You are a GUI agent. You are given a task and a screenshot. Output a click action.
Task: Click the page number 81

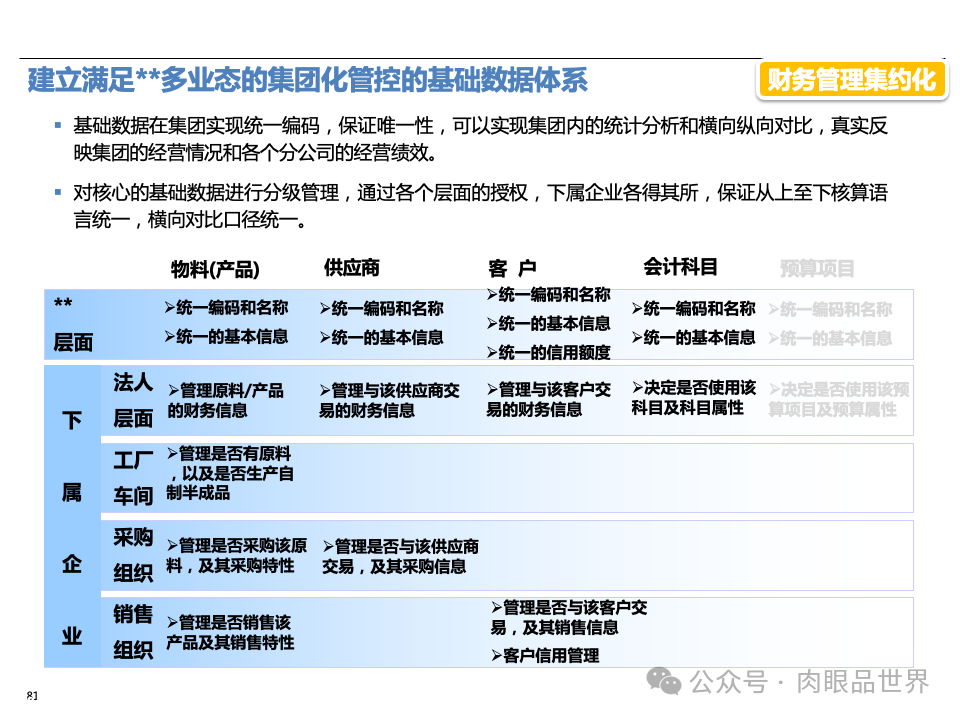(x=32, y=696)
